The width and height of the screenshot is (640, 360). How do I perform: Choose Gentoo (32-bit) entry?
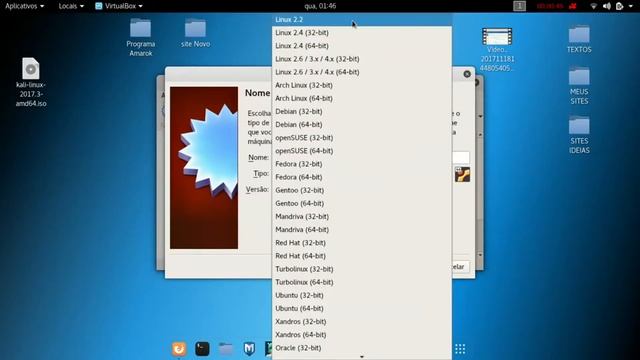click(x=362, y=190)
